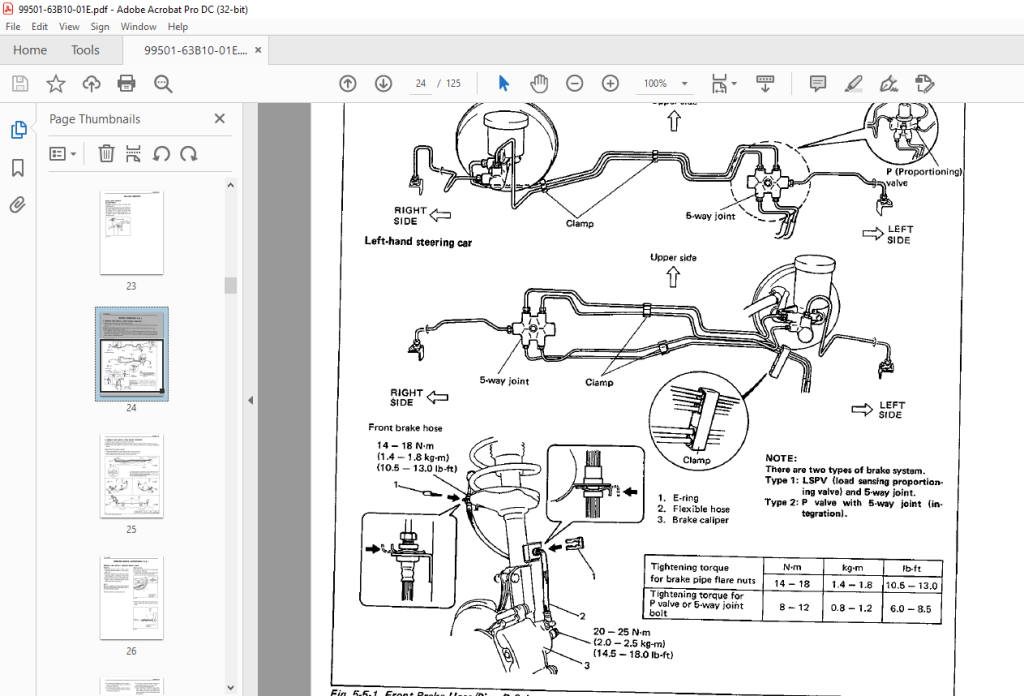Activate the selection arrow tool

tap(504, 84)
